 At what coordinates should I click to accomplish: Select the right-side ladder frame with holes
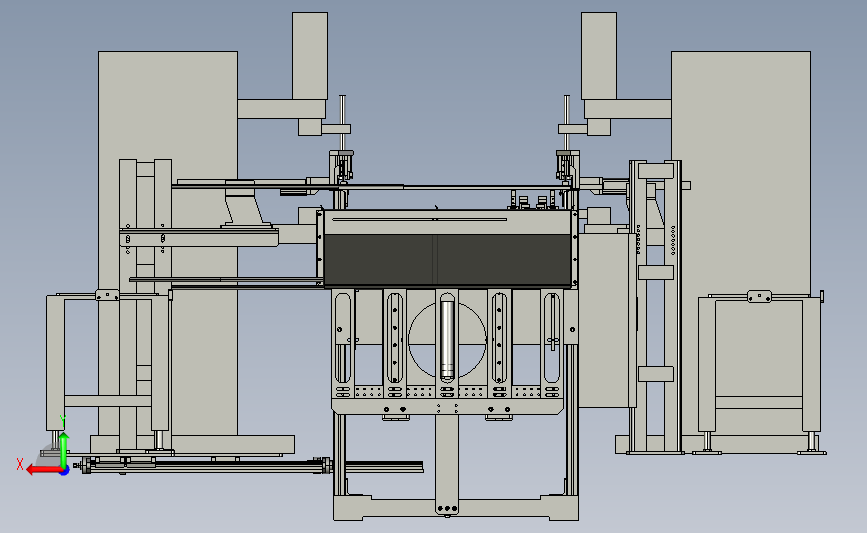(655, 307)
